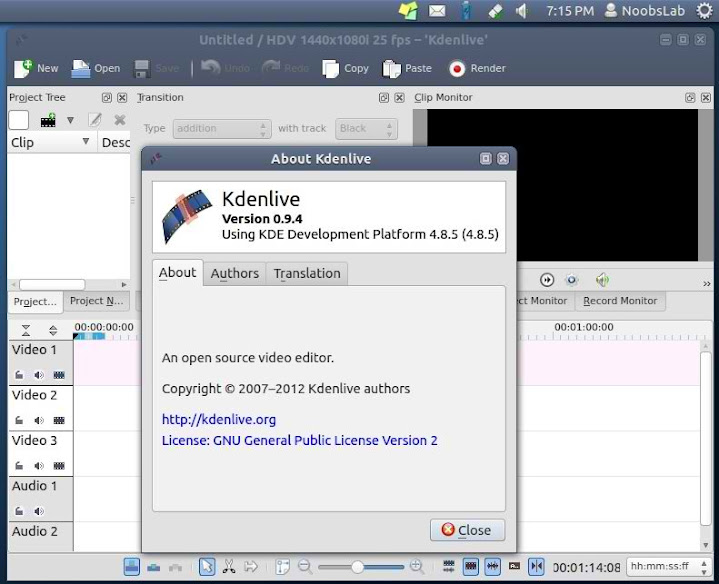
Task: Activate the selection arrow tool
Action: pos(207,567)
